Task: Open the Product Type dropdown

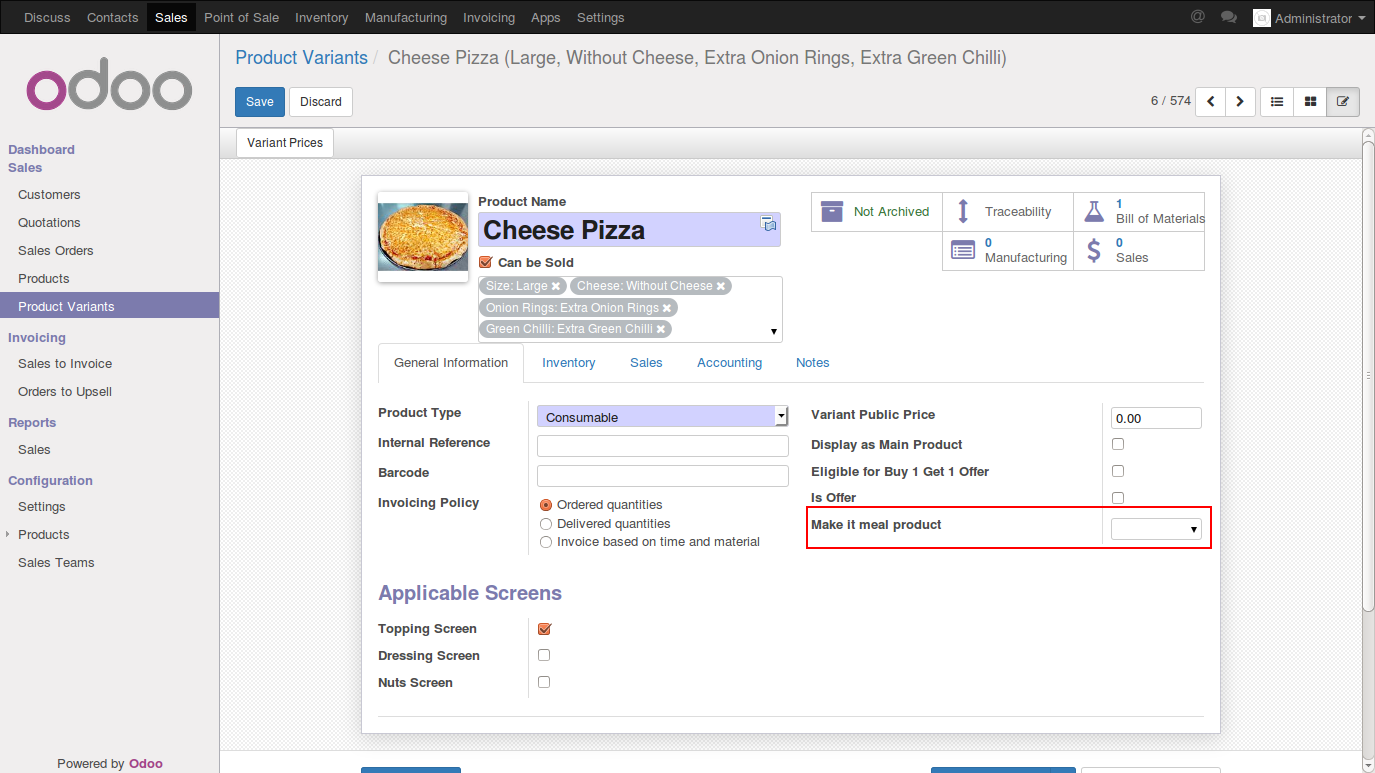Action: point(663,417)
